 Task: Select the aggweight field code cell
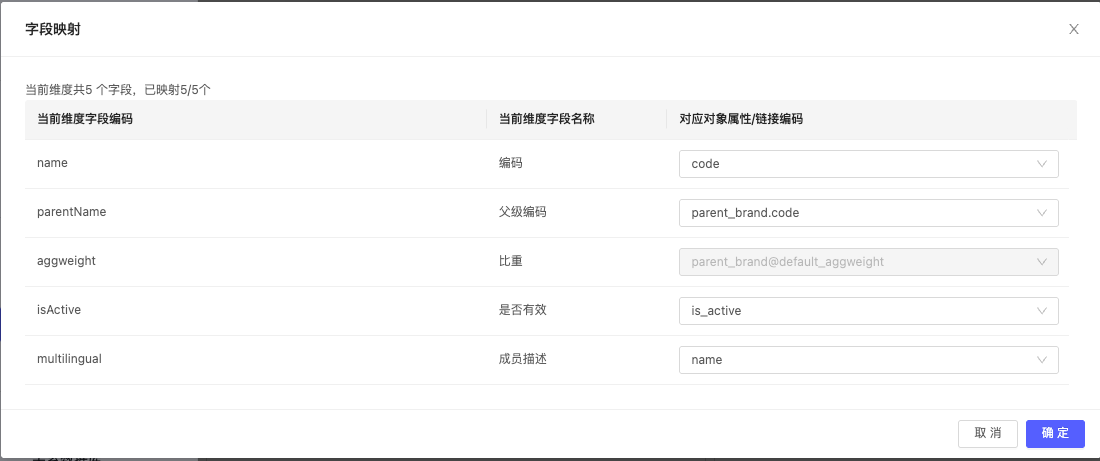pyautogui.click(x=66, y=262)
